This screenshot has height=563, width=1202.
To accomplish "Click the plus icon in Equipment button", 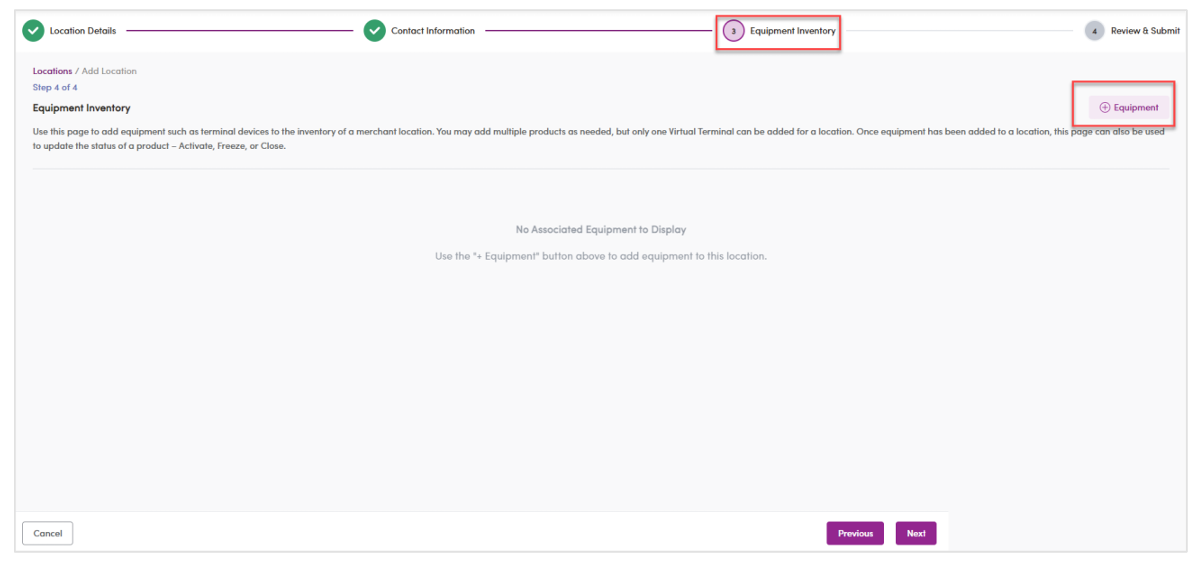I will click(x=1105, y=108).
